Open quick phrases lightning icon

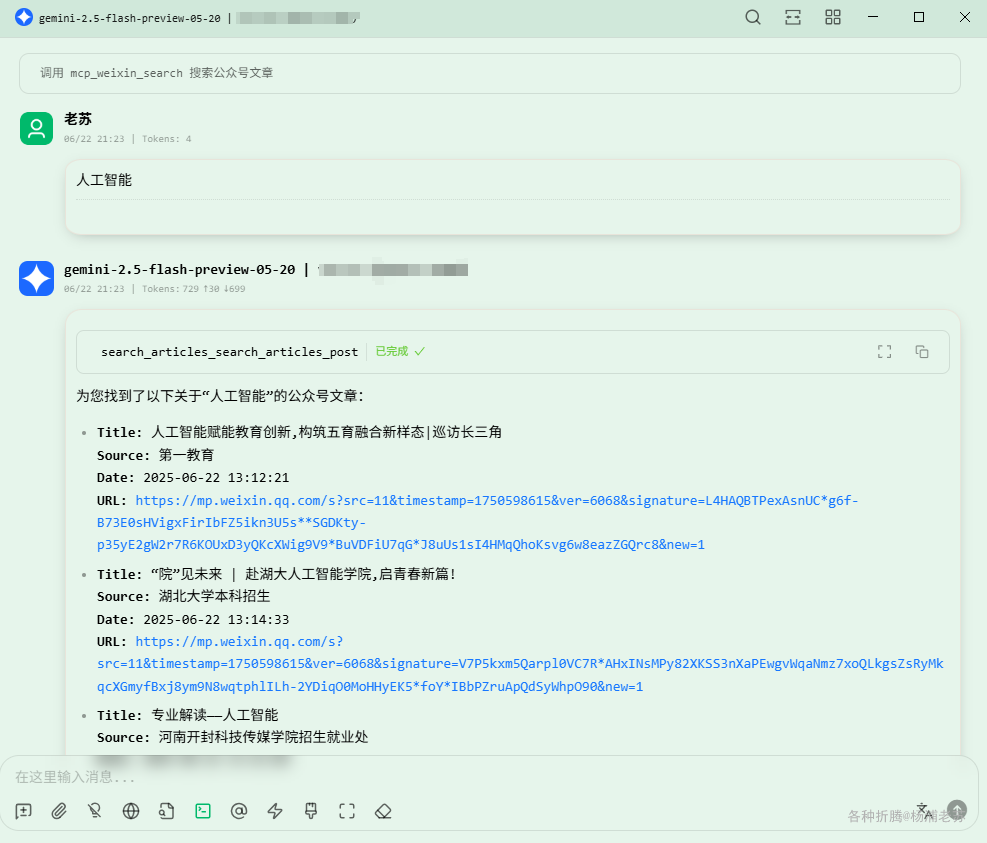coord(275,811)
